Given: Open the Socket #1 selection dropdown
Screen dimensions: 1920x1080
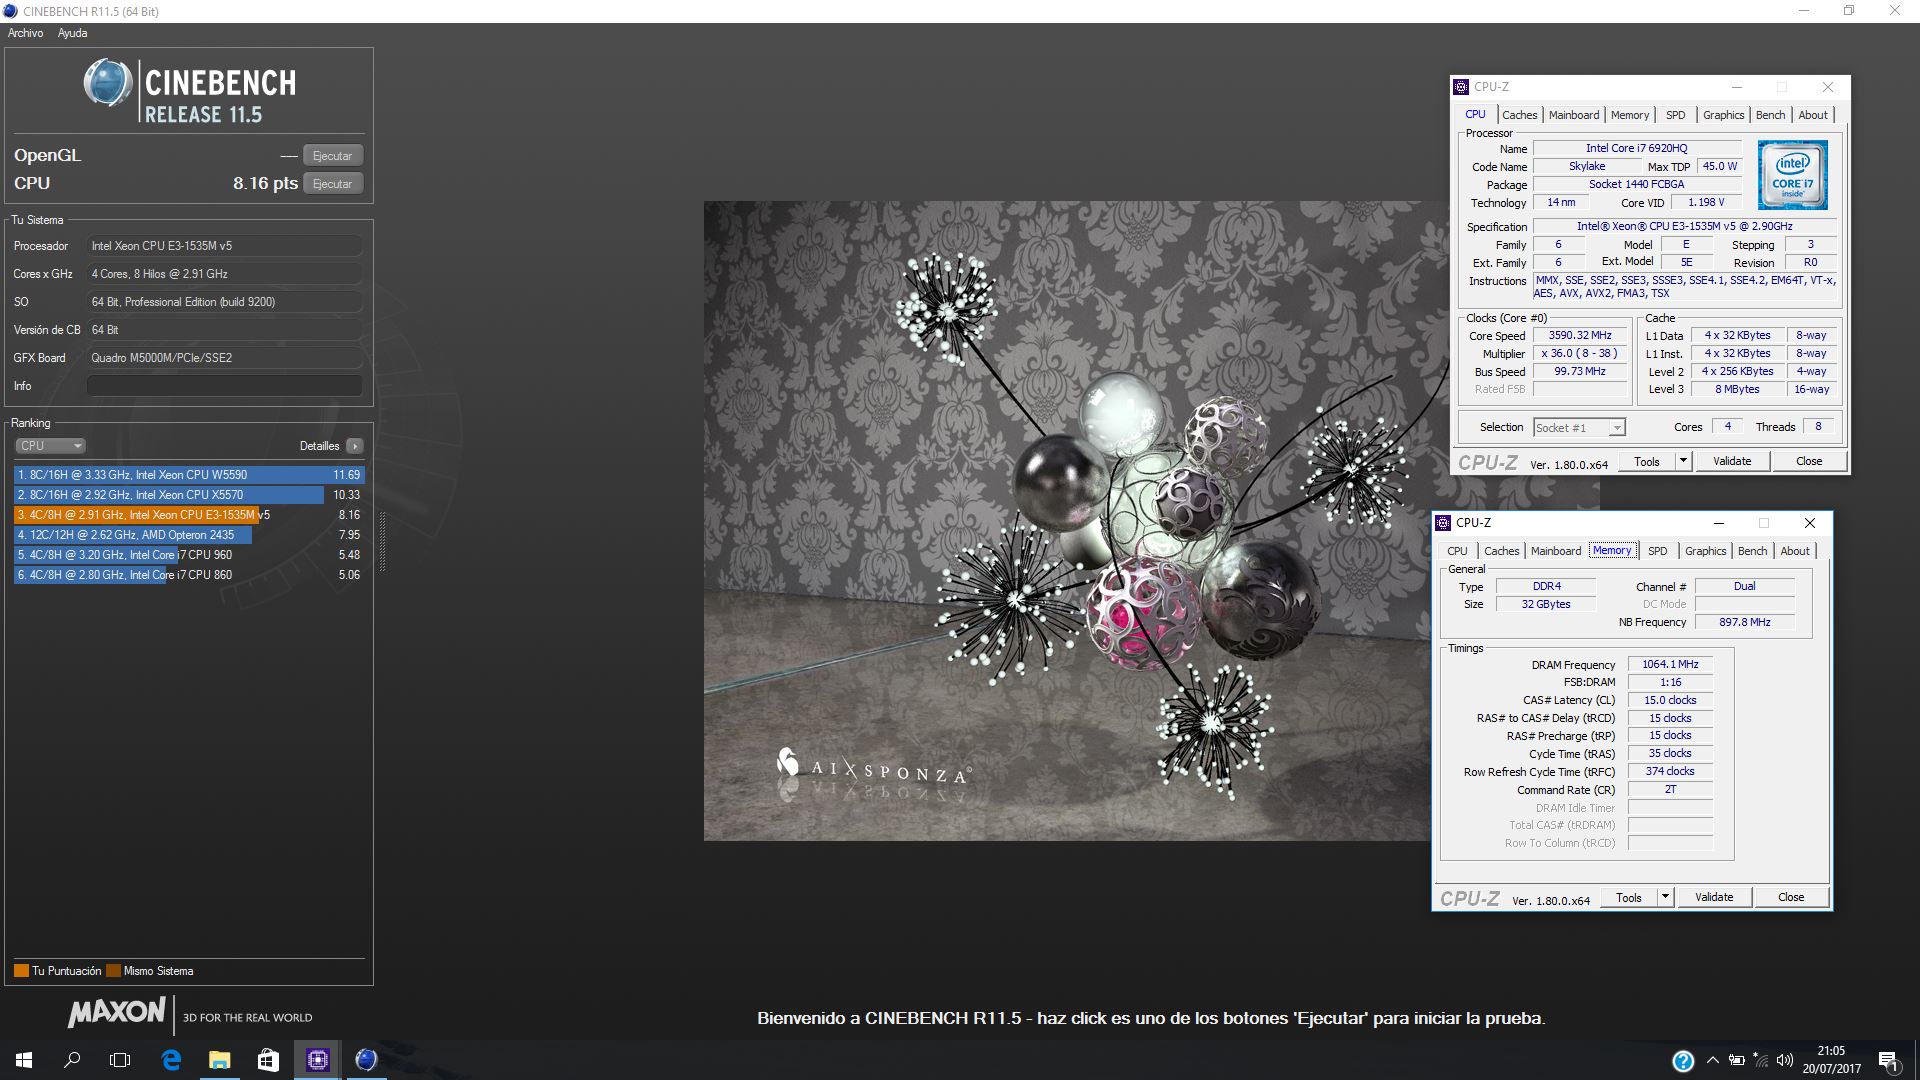Looking at the screenshot, I should coord(1579,428).
